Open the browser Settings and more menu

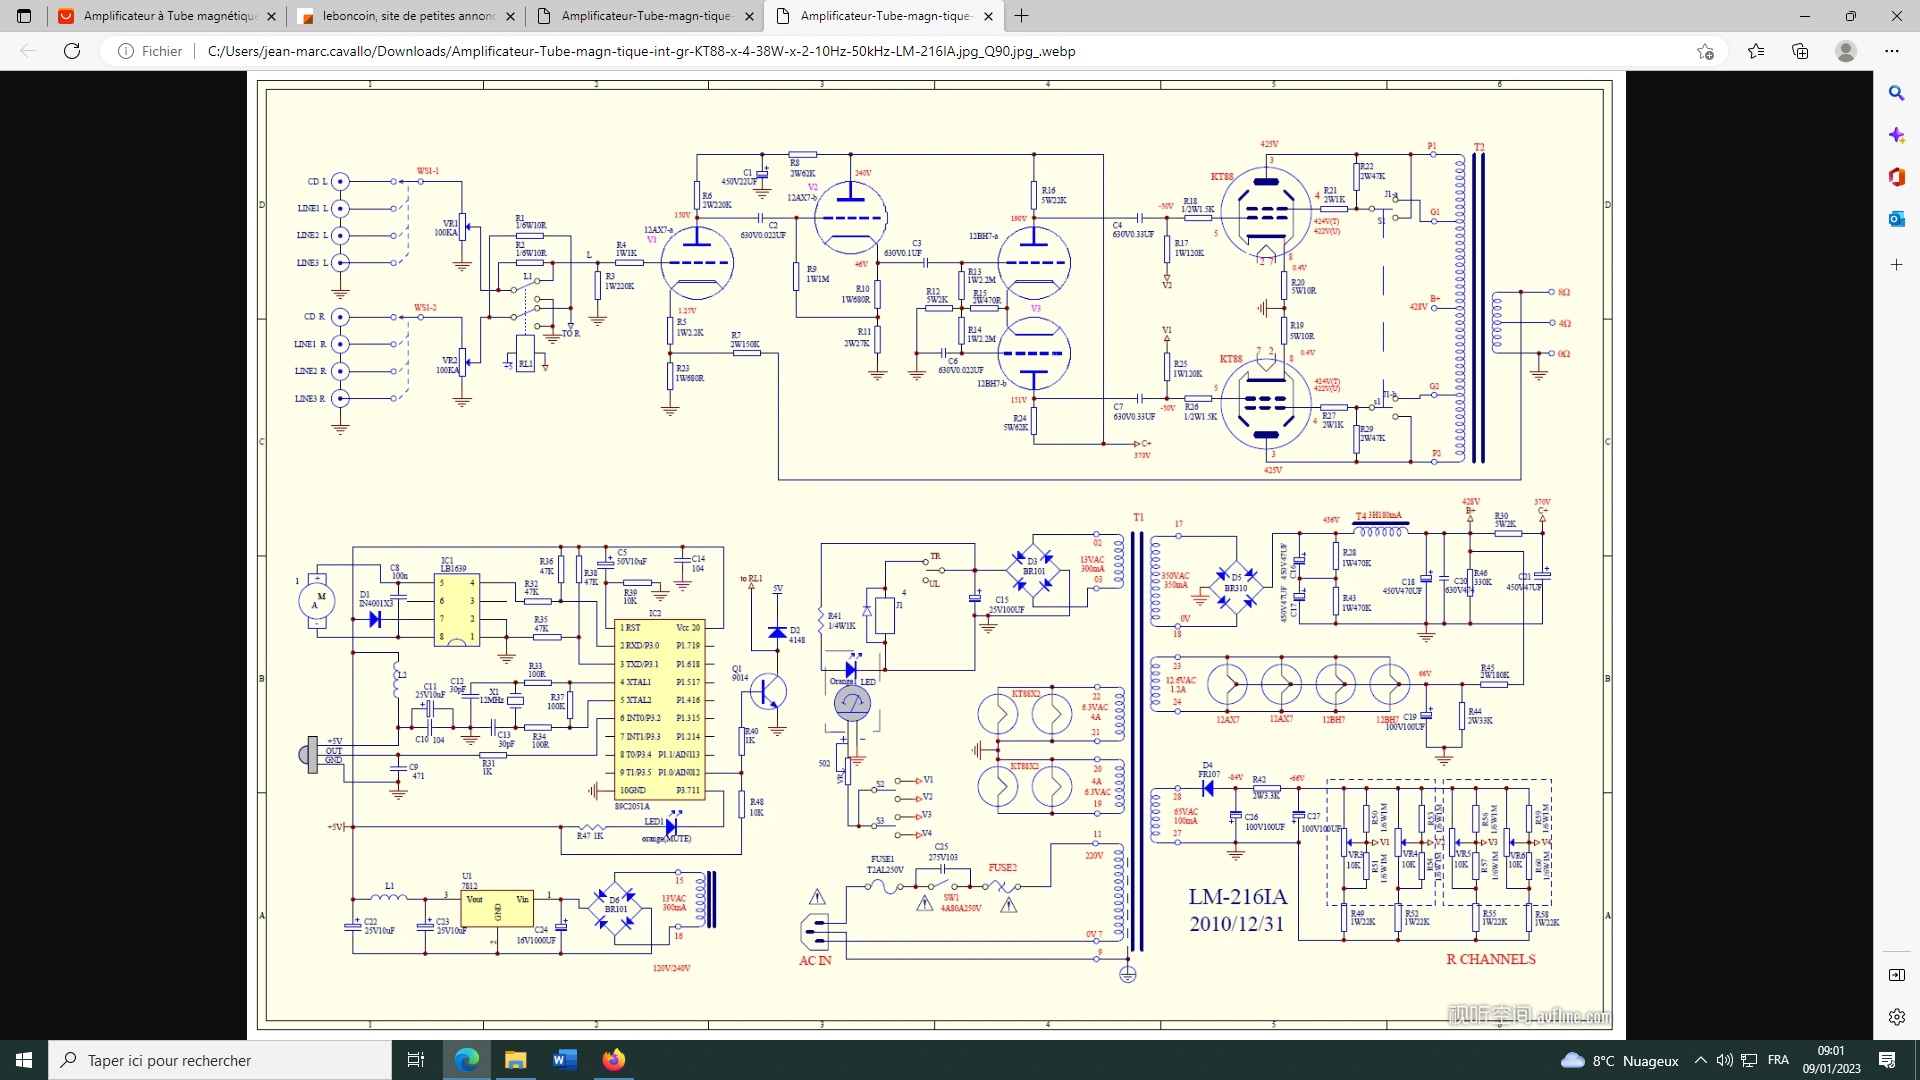pyautogui.click(x=1892, y=51)
